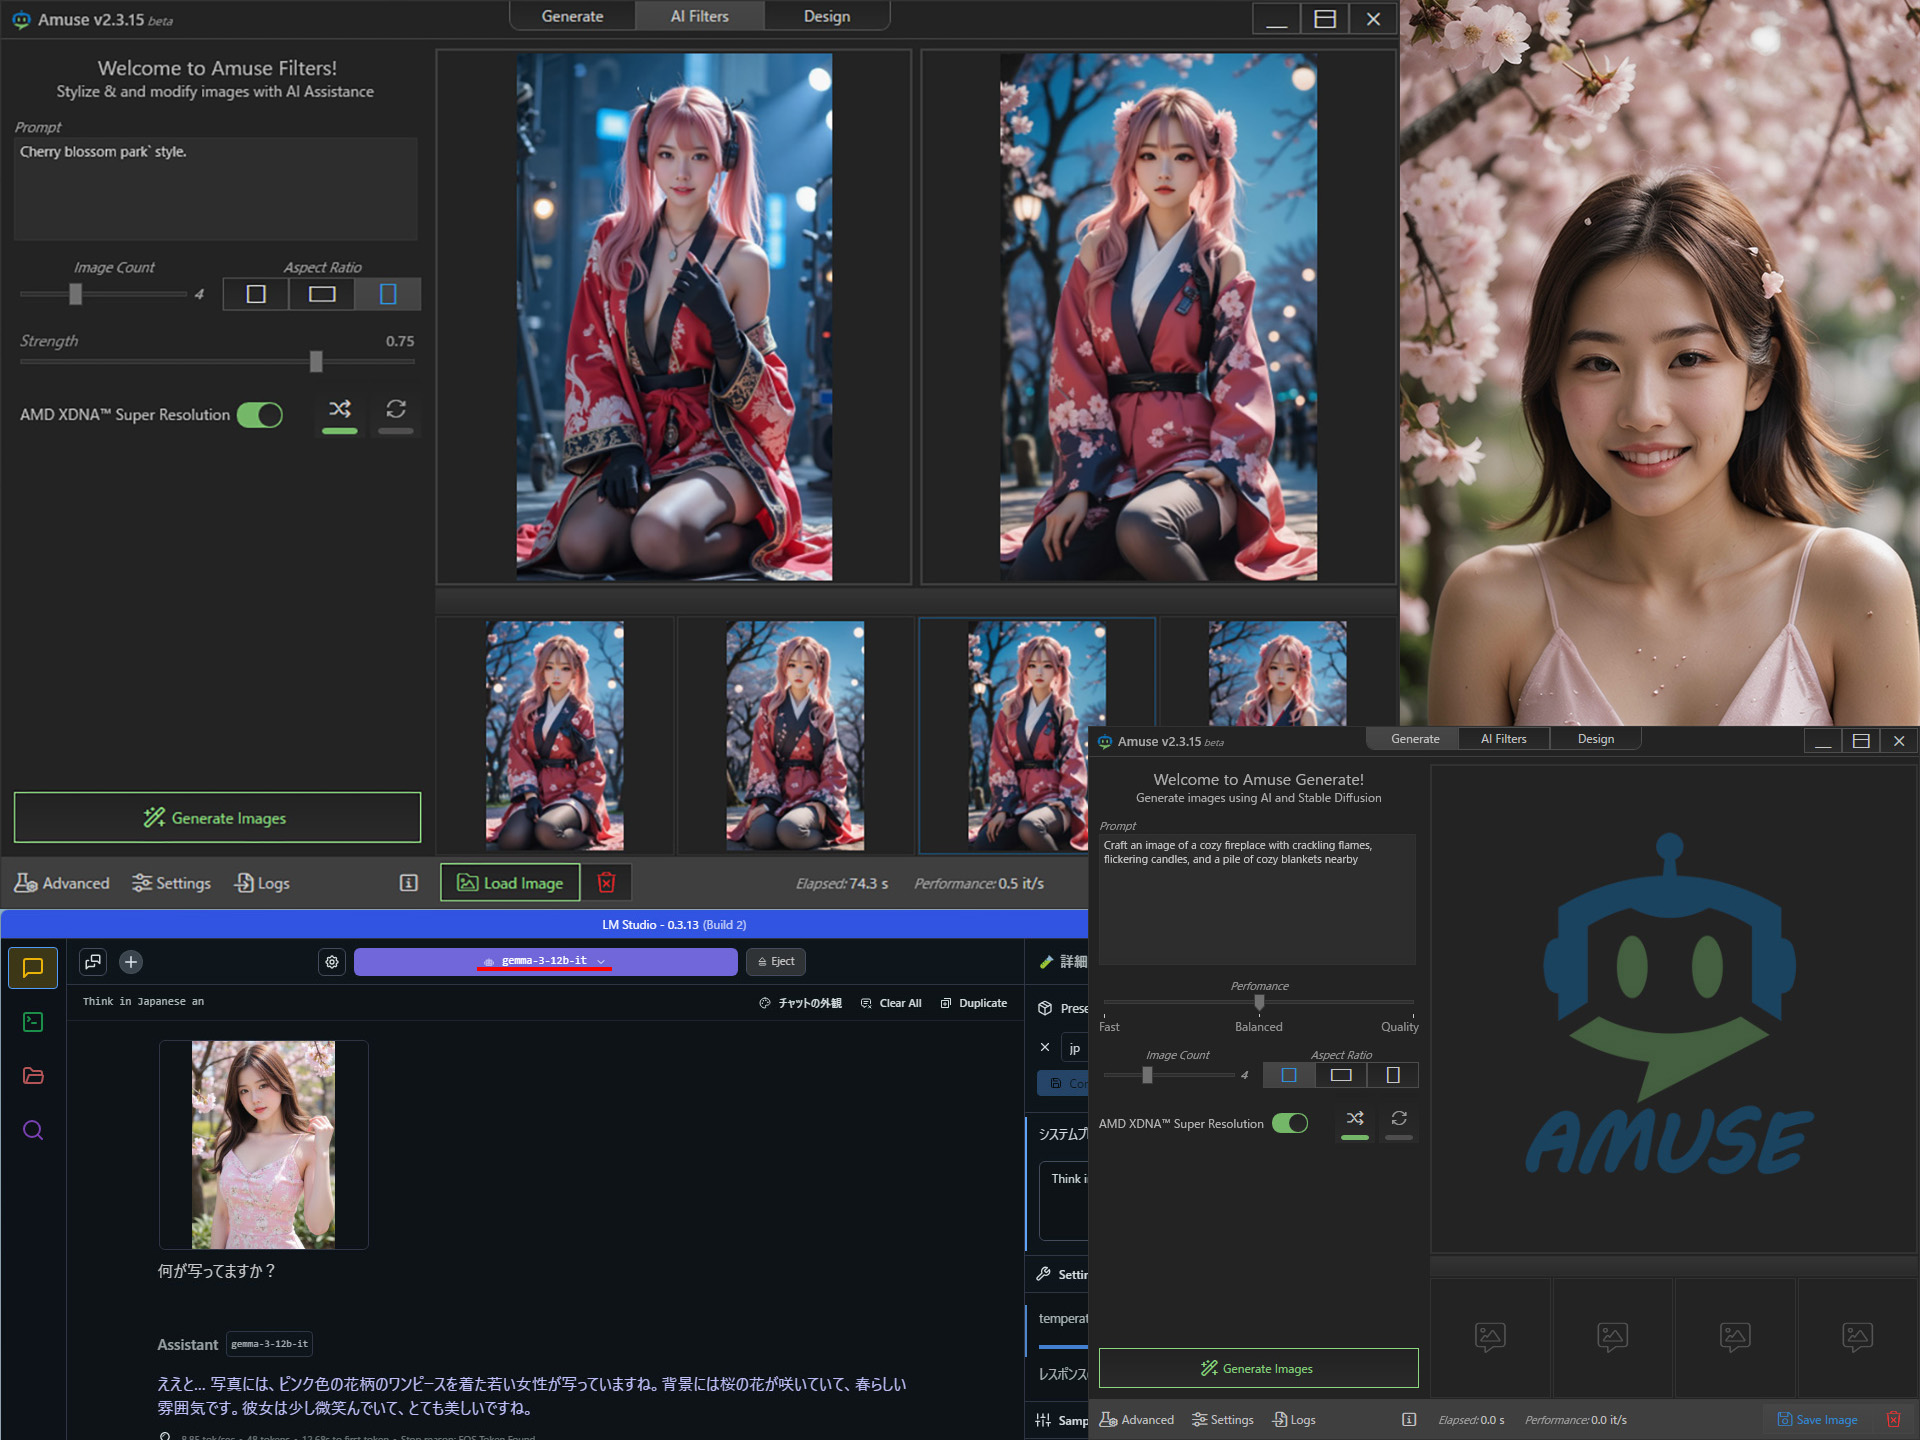
Task: Open model settings gear beside gemma selector
Action: tap(332, 962)
